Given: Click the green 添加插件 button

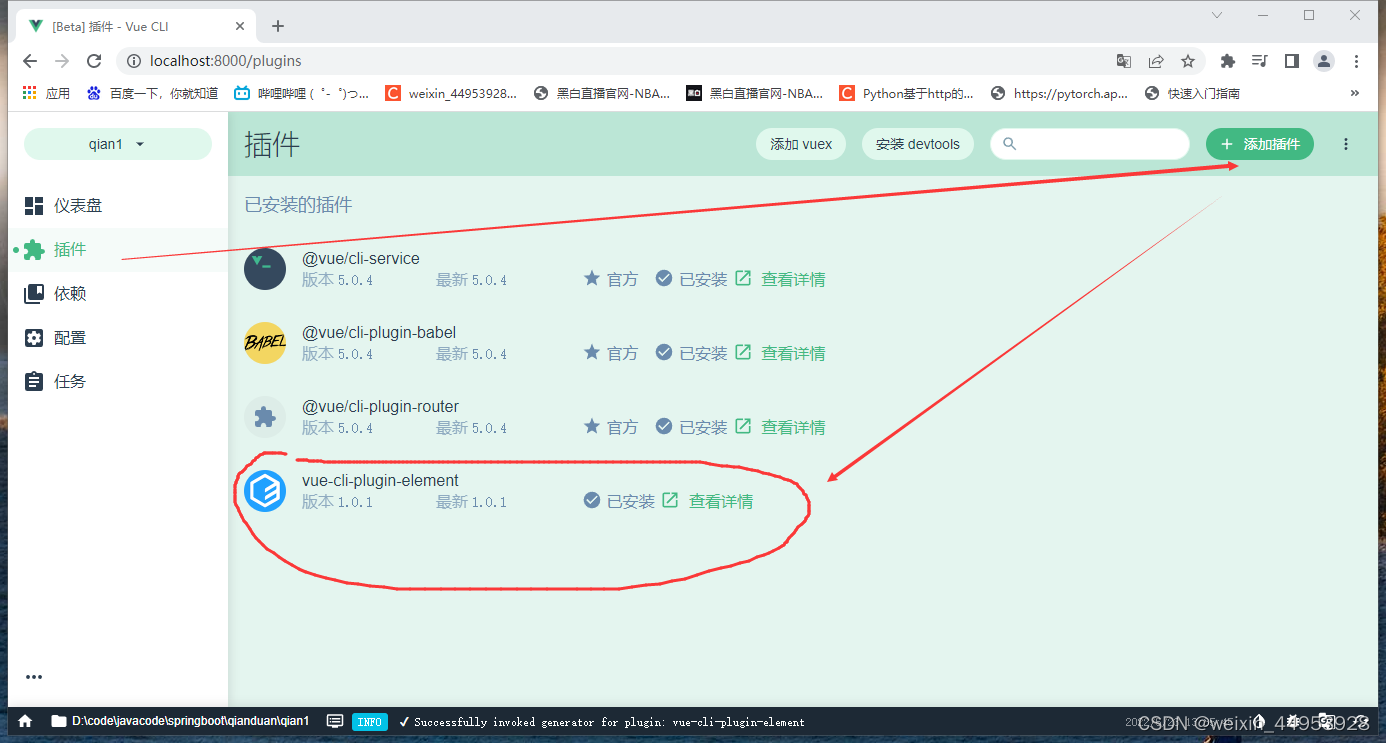Looking at the screenshot, I should pyautogui.click(x=1260, y=144).
